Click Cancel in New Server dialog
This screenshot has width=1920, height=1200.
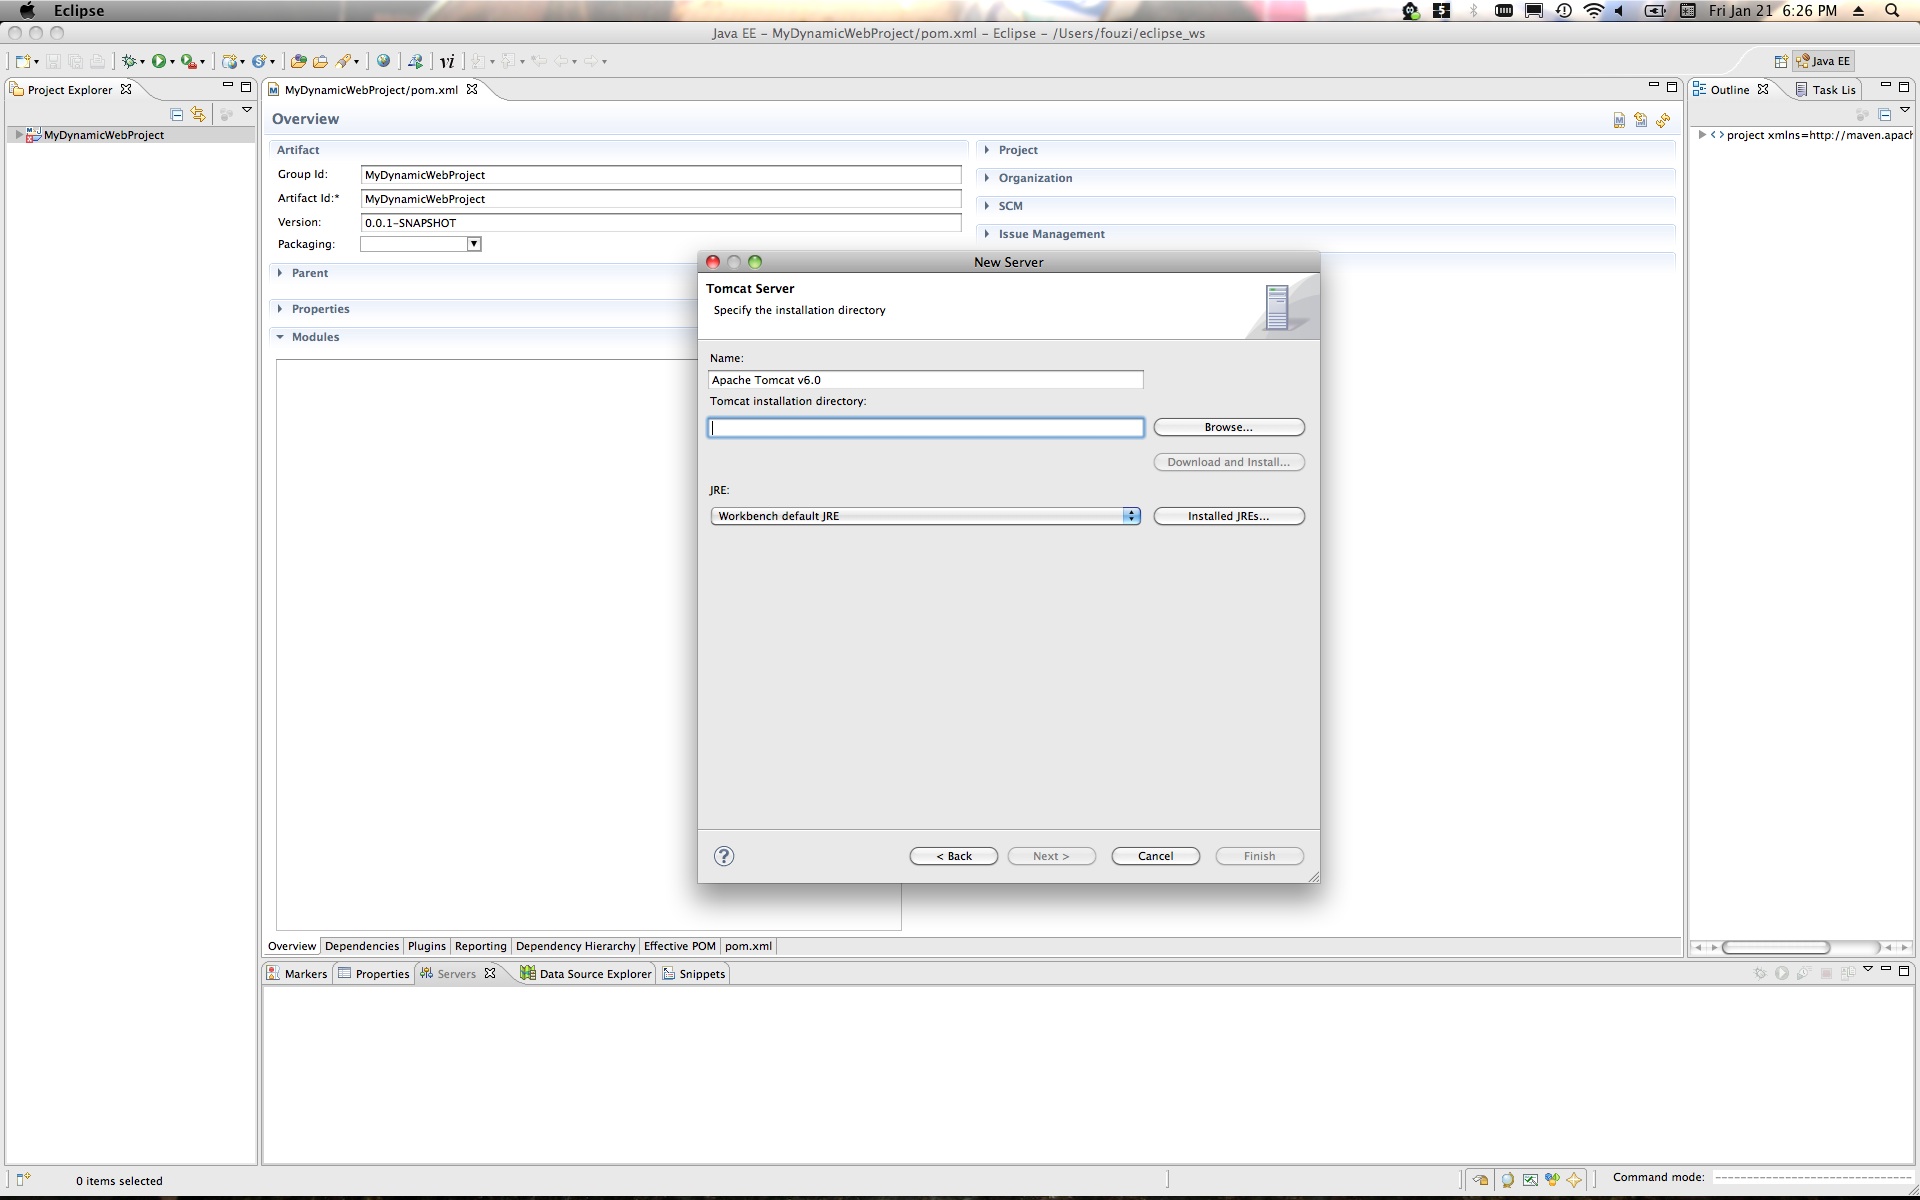click(1156, 856)
